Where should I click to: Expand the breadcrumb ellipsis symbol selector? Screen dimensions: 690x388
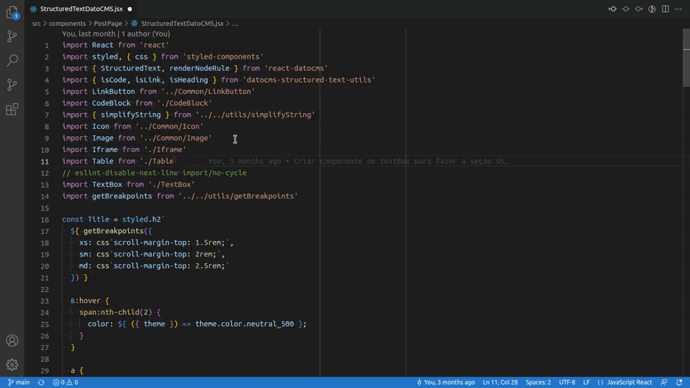tap(235, 23)
